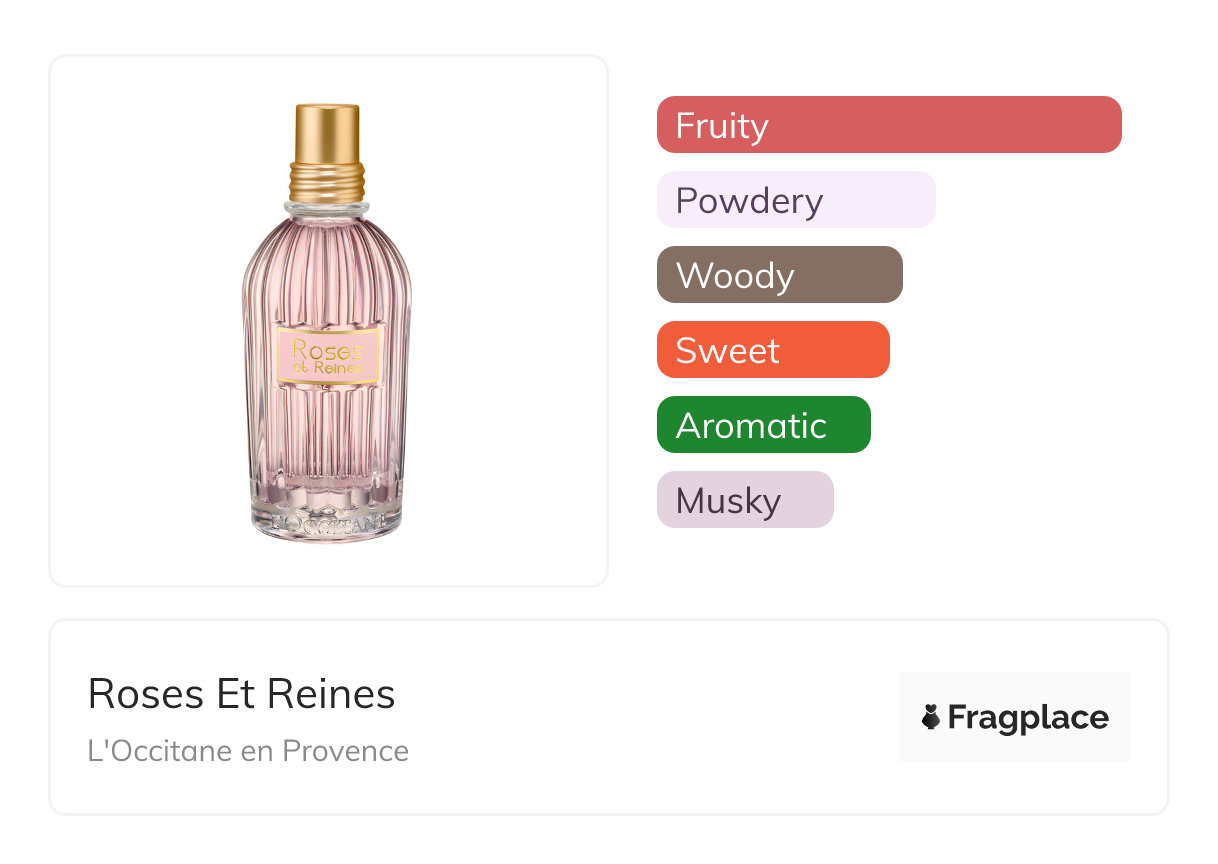Click the Fragplace wordmark text
Image resolution: width=1218 pixels, height=864 pixels.
[1028, 717]
